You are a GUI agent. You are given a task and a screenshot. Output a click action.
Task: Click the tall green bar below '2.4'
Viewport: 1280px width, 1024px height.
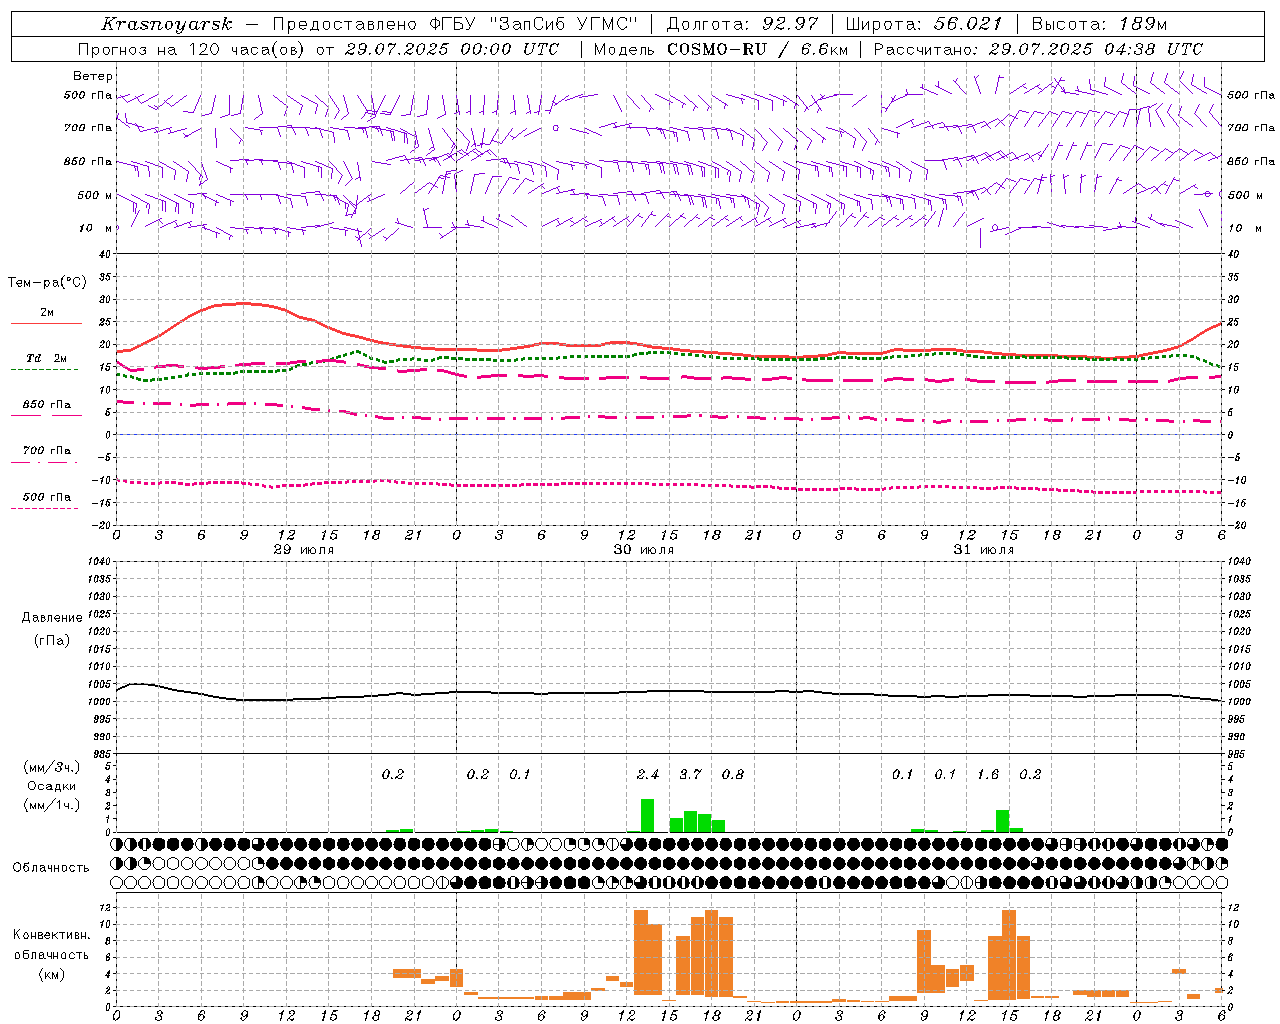click(x=648, y=815)
